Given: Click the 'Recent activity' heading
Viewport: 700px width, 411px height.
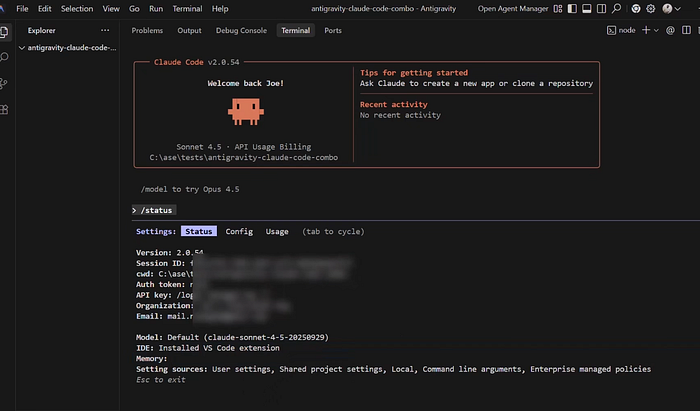Looking at the screenshot, I should pos(393,104).
